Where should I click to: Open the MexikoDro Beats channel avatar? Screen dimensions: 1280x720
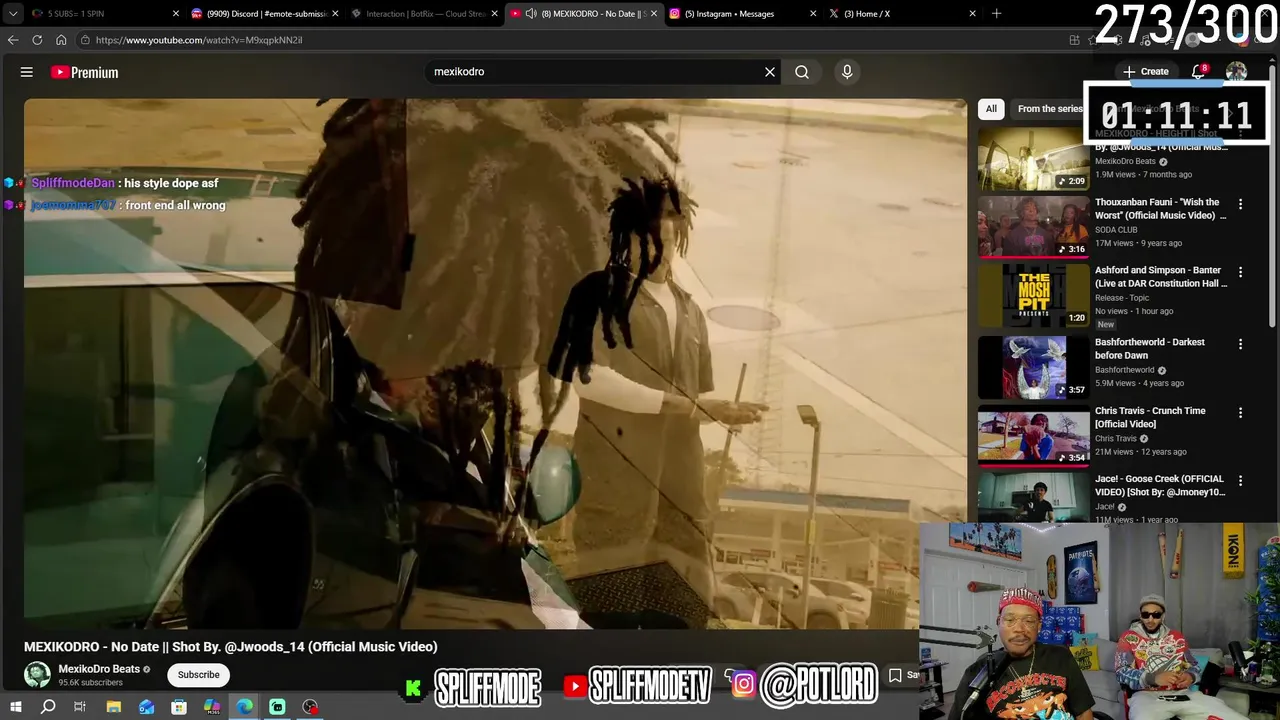(x=37, y=675)
